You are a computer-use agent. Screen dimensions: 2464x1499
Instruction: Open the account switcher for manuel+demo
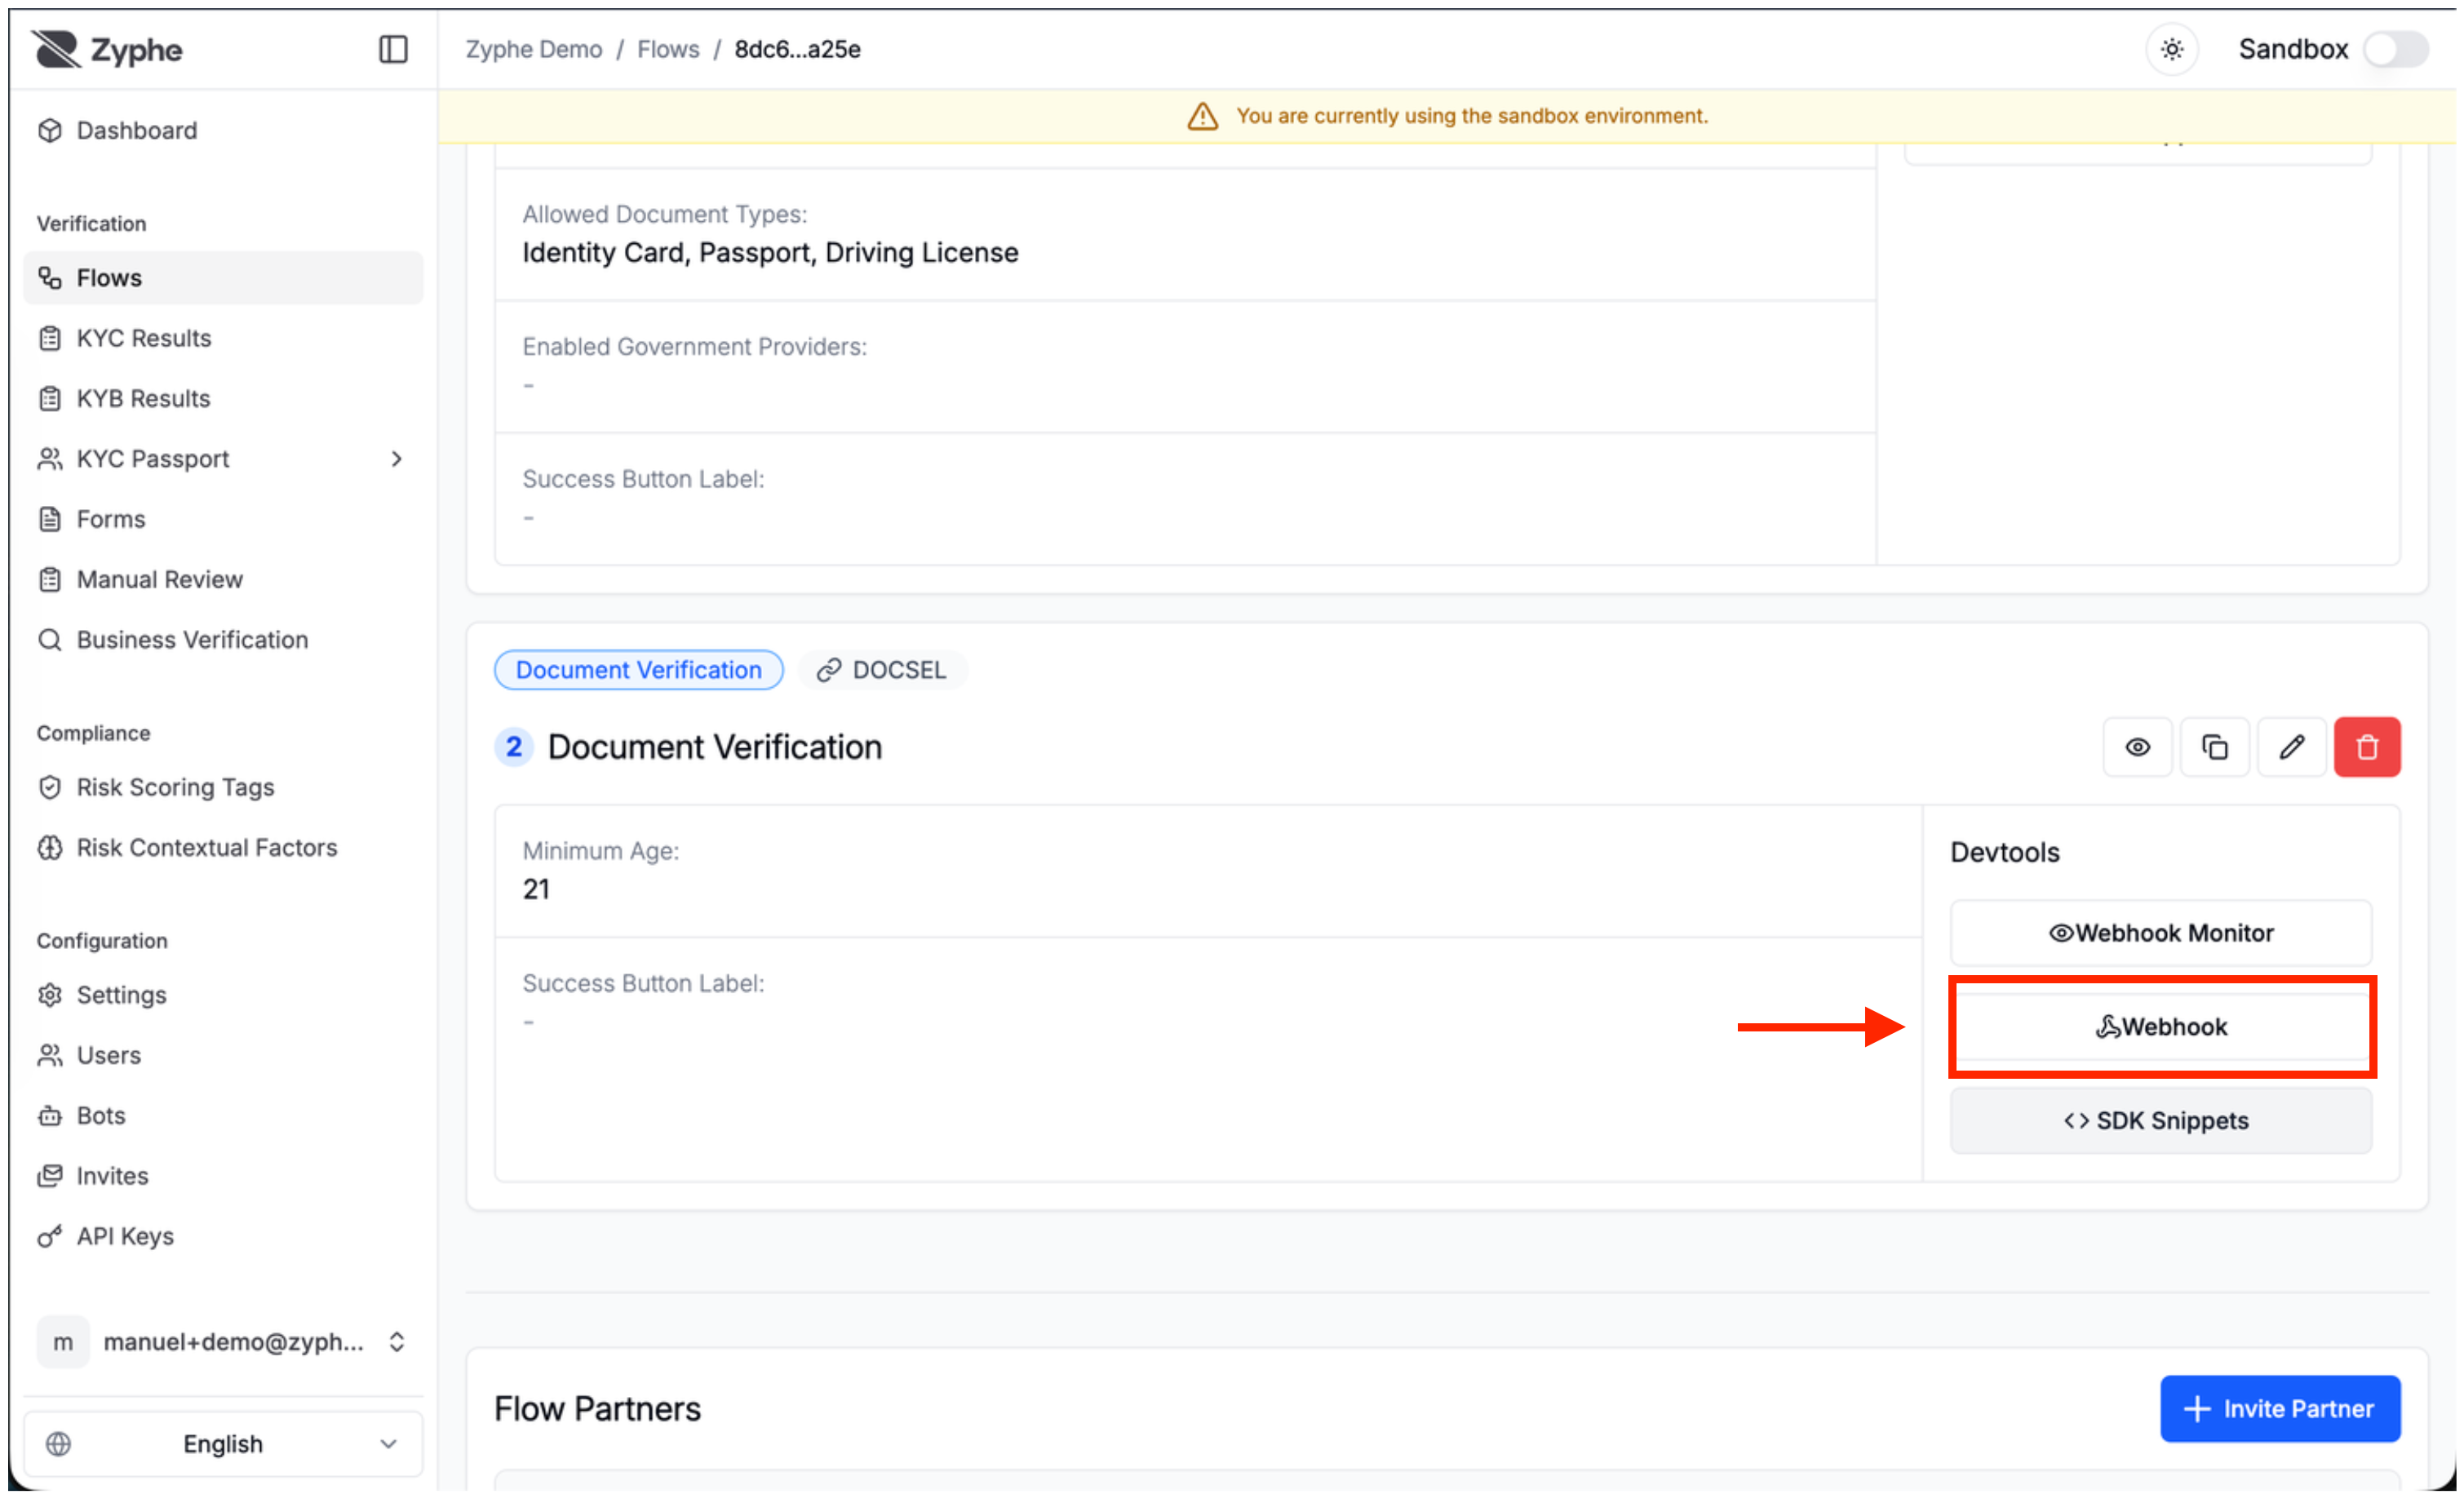coord(222,1341)
